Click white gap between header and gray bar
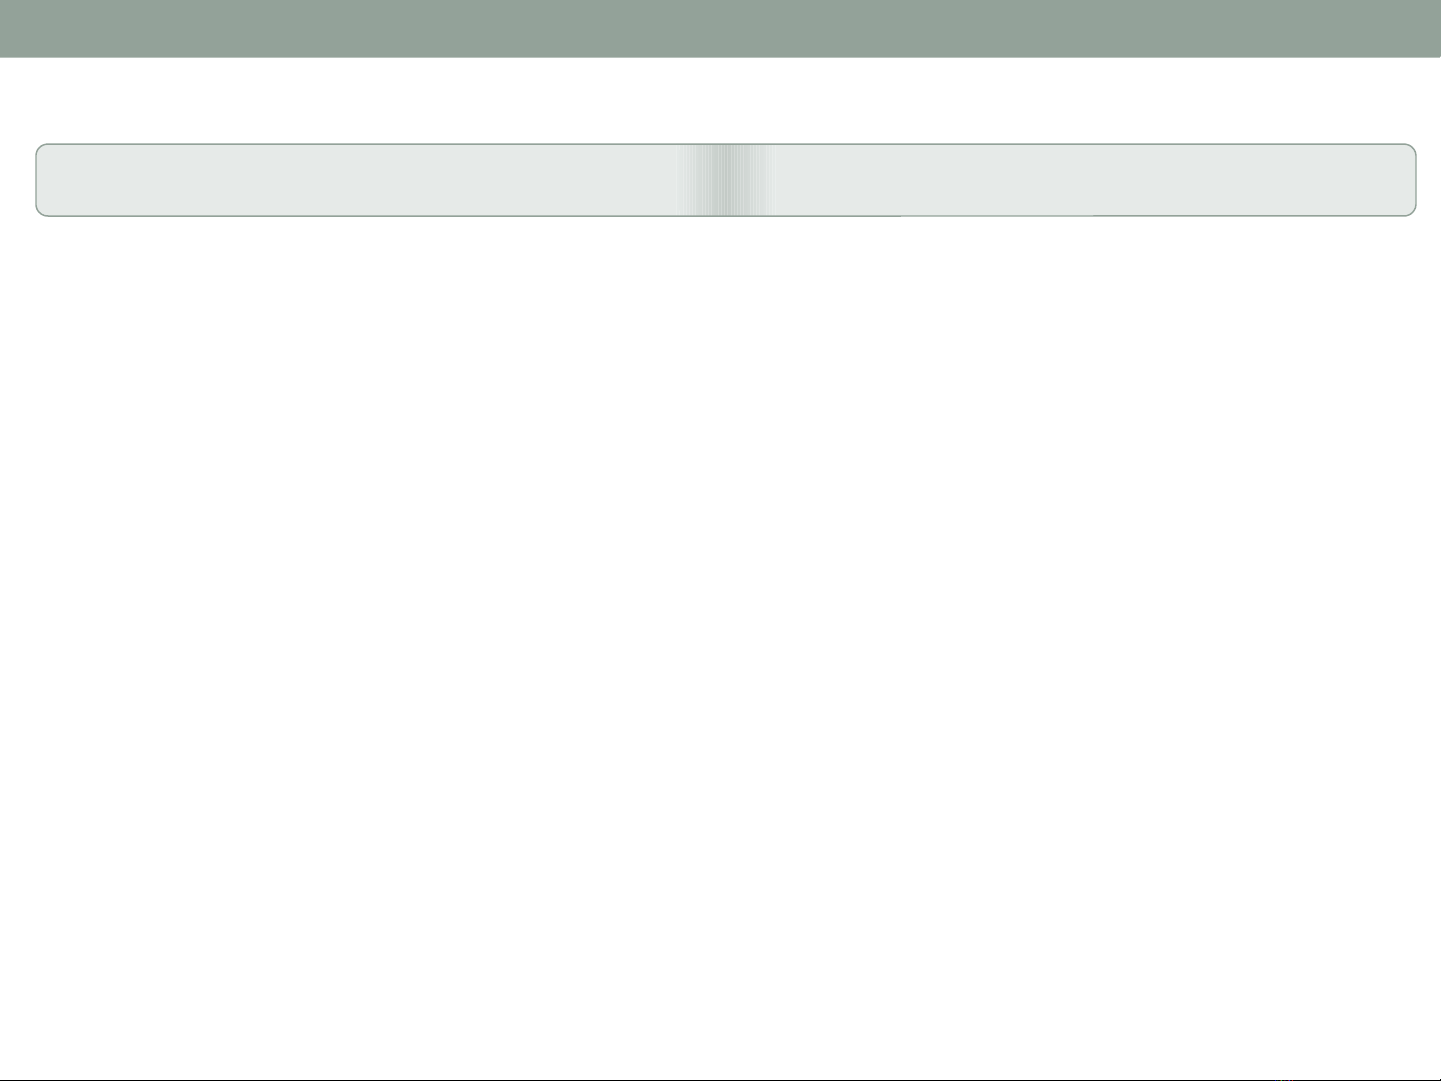Image resolution: width=1441 pixels, height=1081 pixels. 720,100
